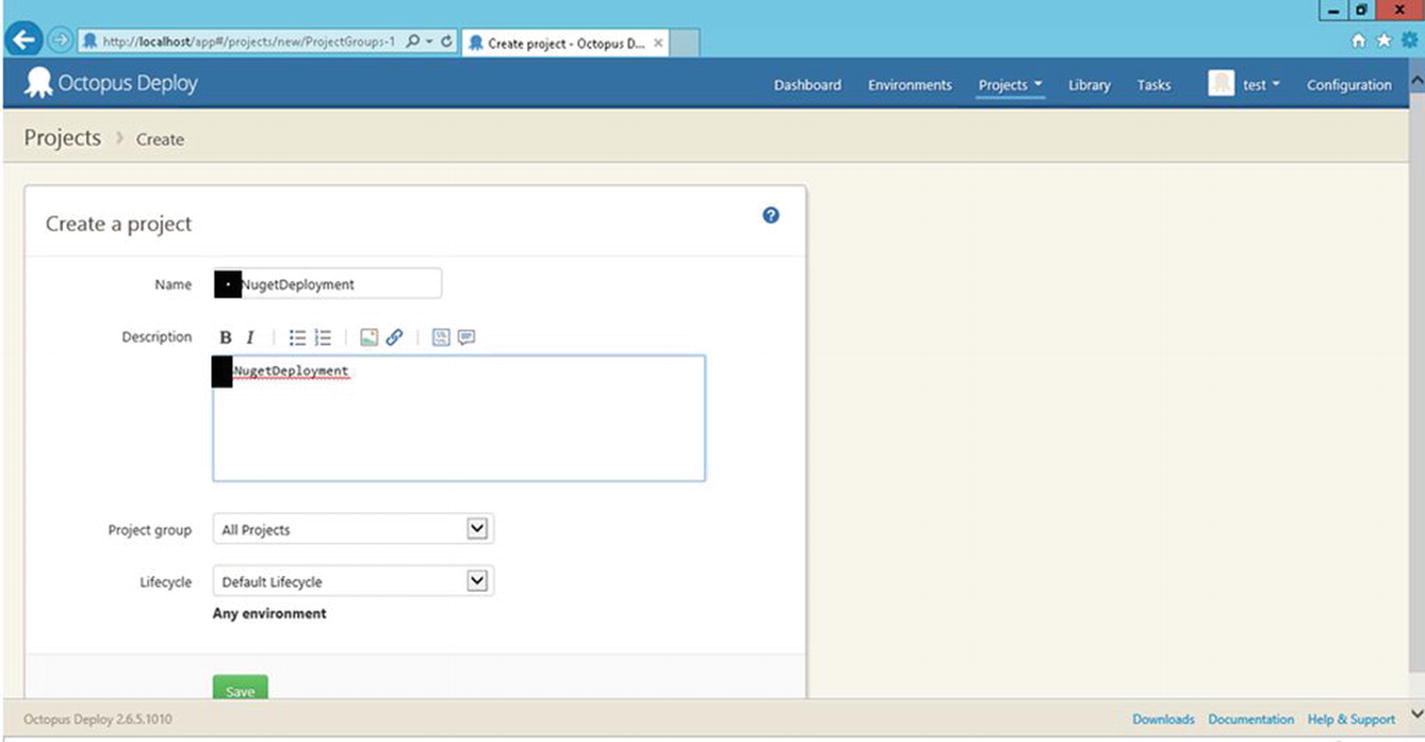Viewport: 1425px width, 742px height.
Task: Click the insert image icon
Action: [369, 338]
